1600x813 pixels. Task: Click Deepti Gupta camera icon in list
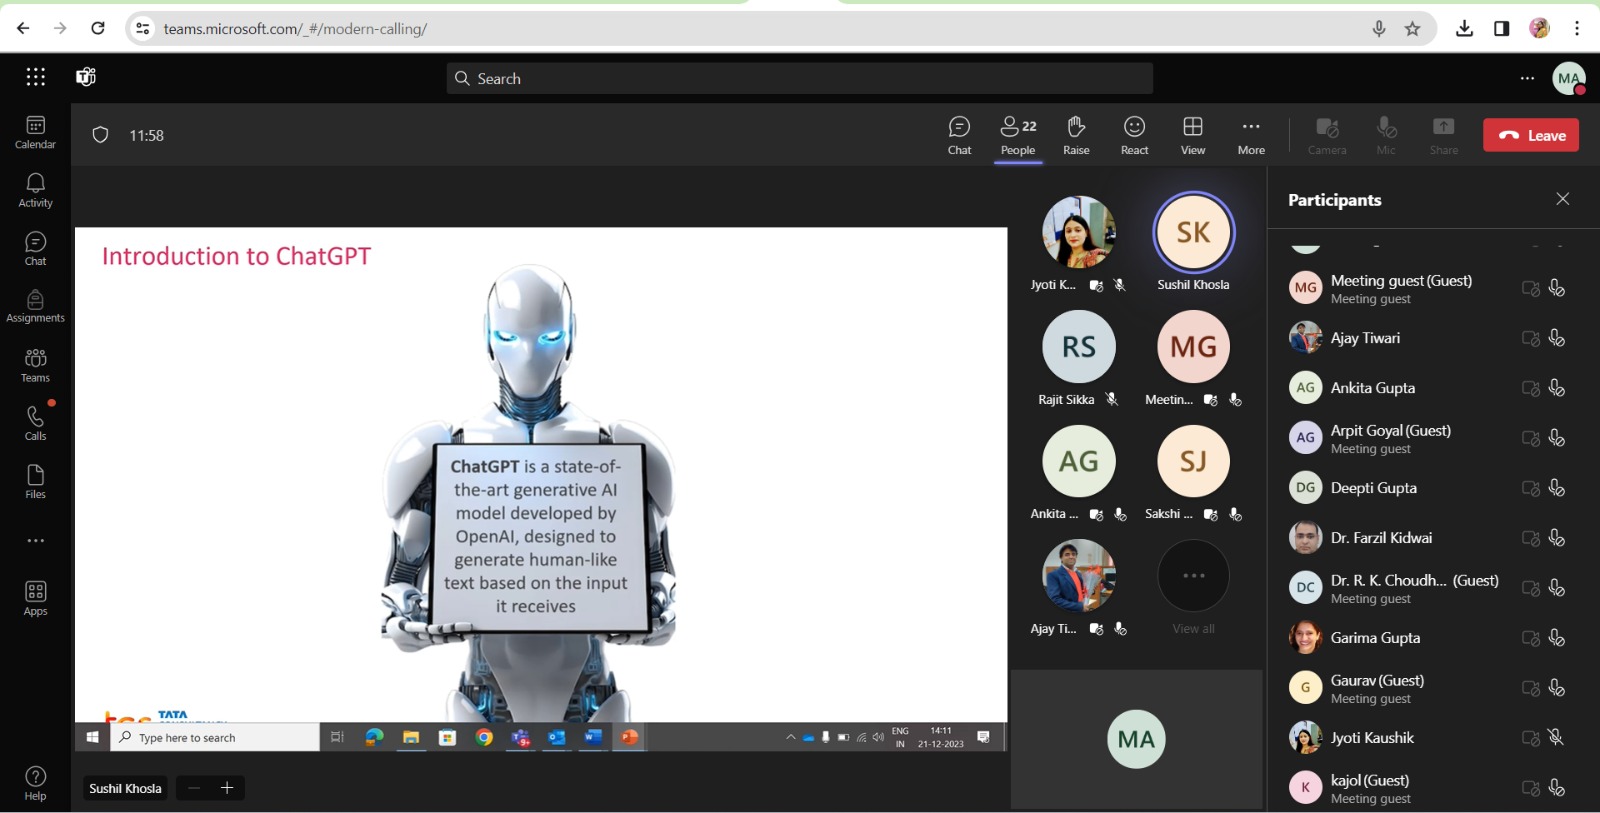tap(1530, 488)
